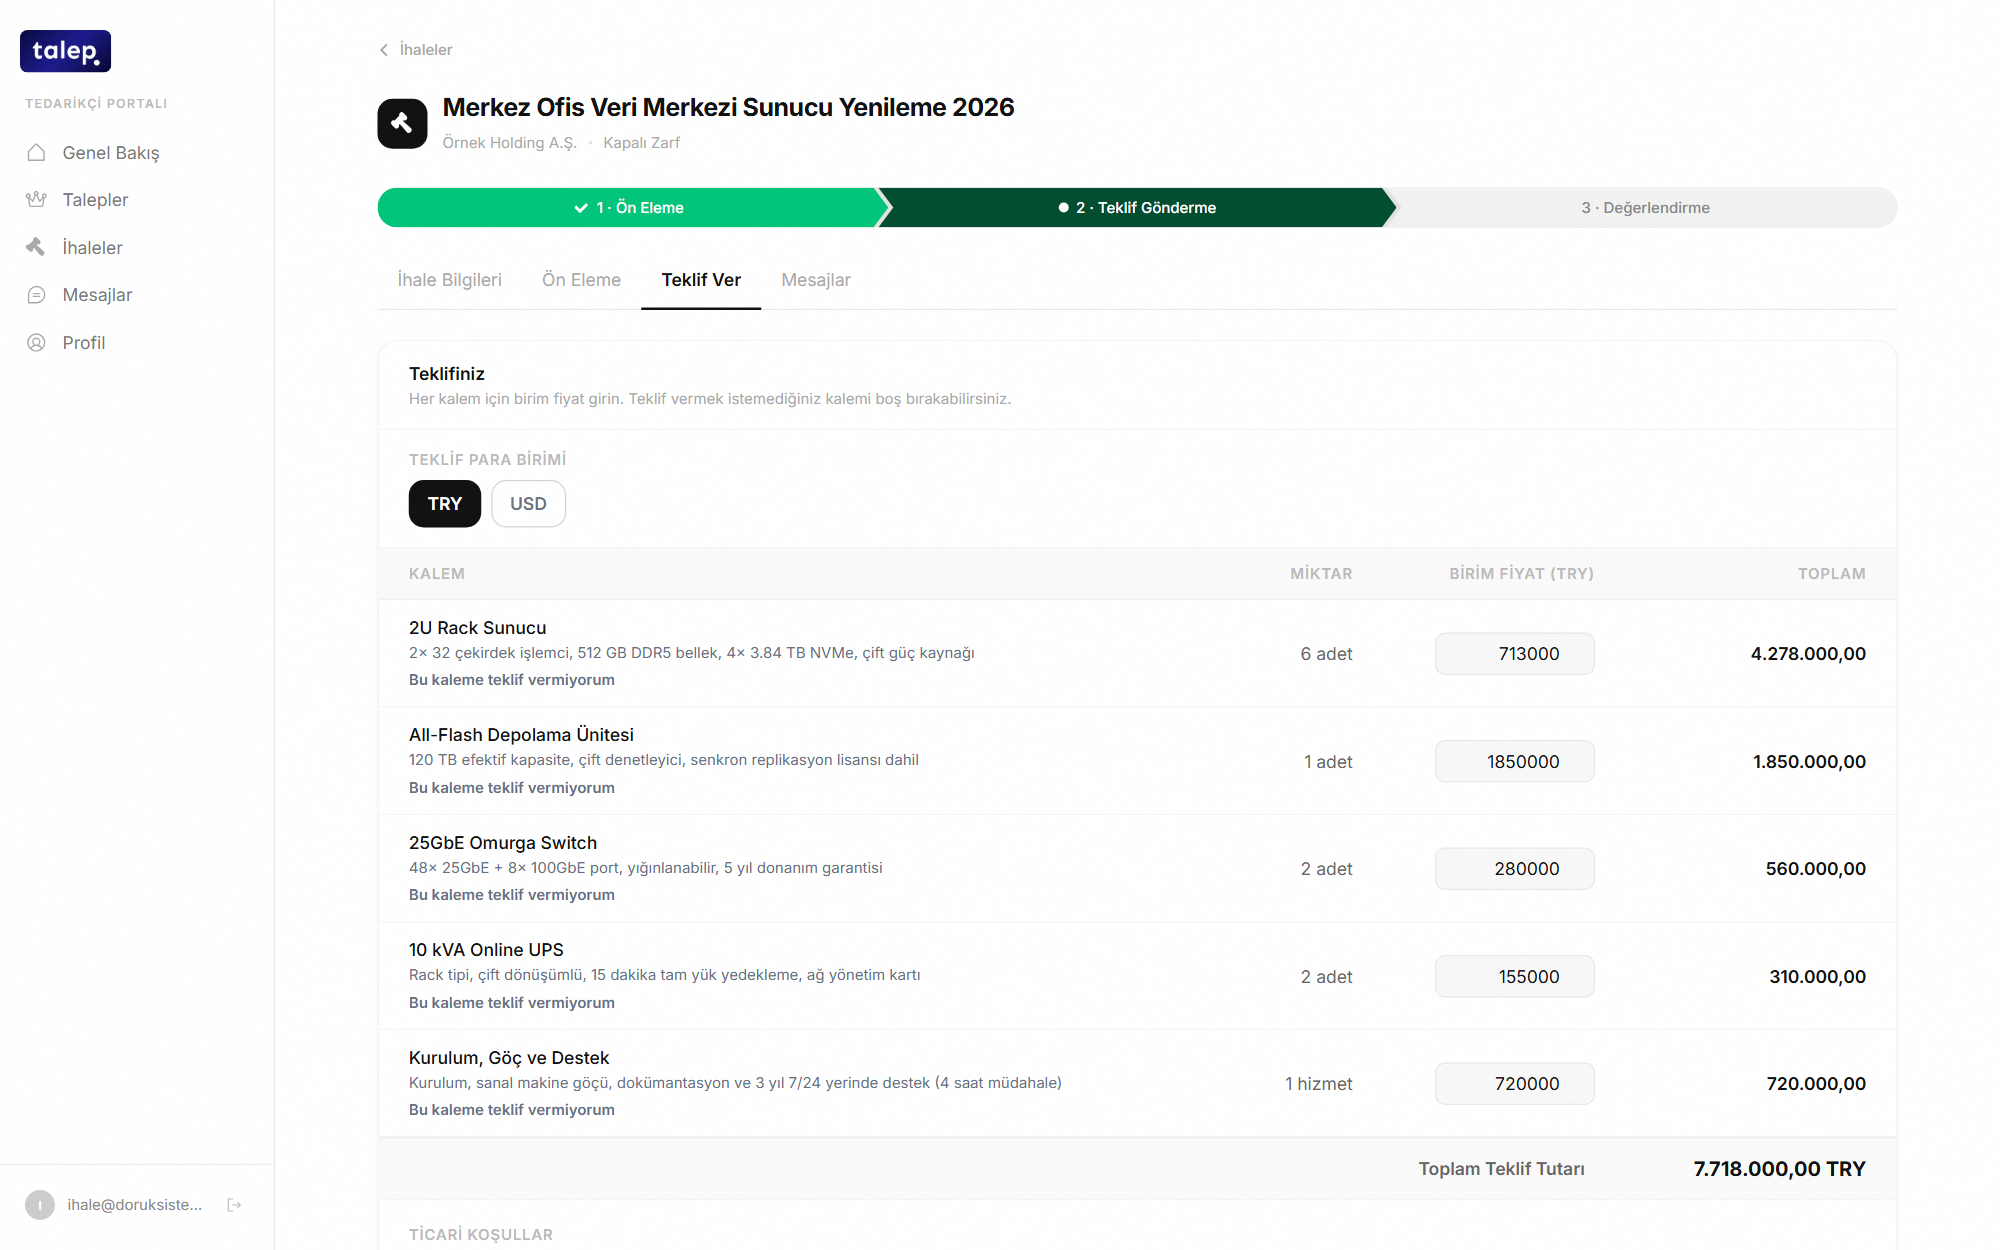The image size is (2000, 1250).
Task: Edit 10 kVA Online UPS price field
Action: pyautogui.click(x=1514, y=976)
